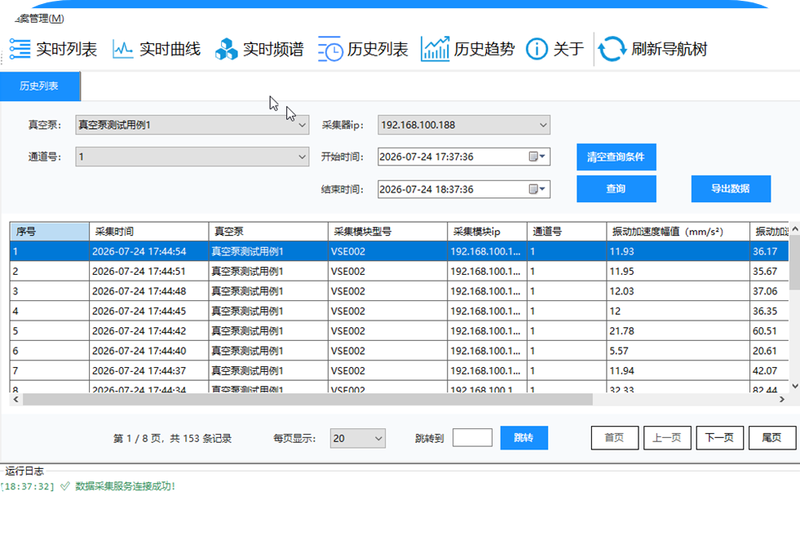Open the 开始时间 calendar picker
Screen dimensions: 800x540
pos(537,157)
